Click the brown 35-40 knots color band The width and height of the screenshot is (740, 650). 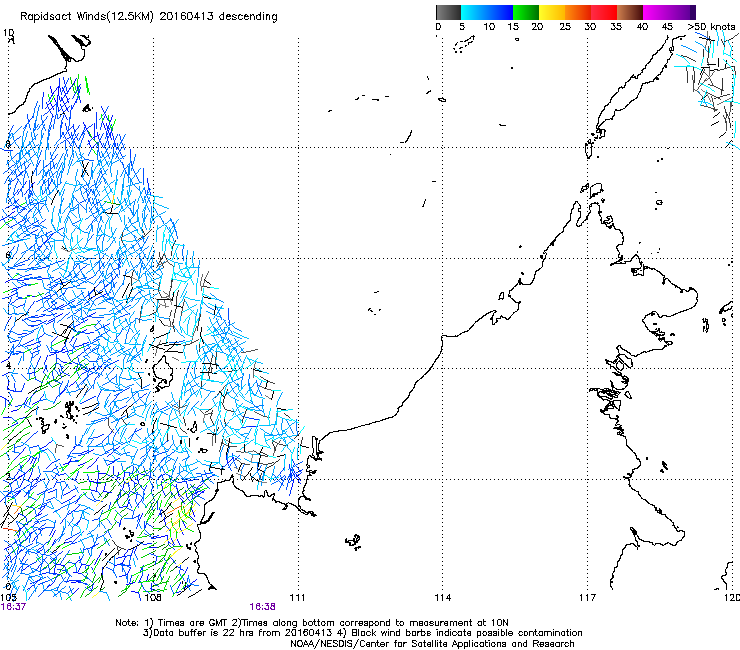point(630,12)
